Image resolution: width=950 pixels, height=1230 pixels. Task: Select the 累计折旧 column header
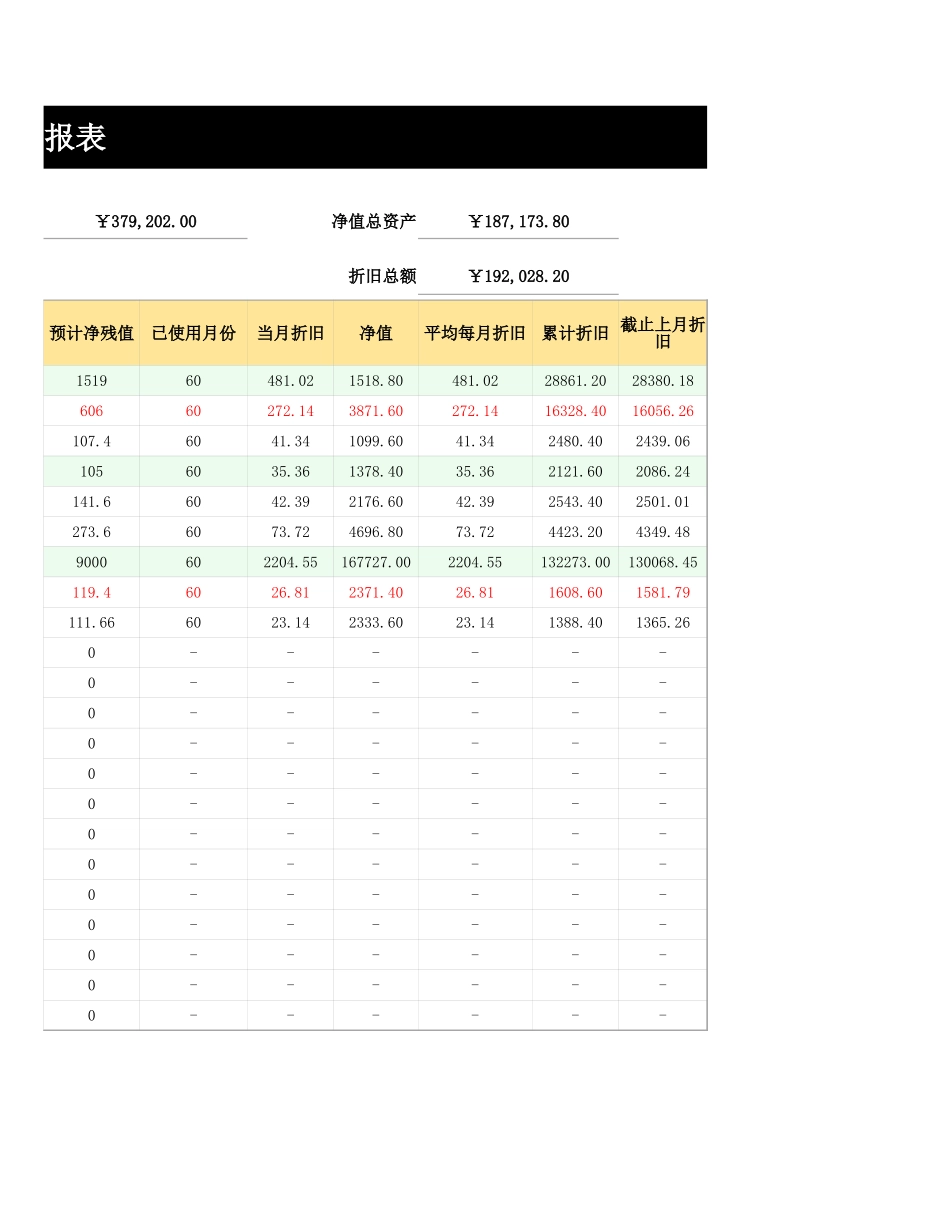(575, 333)
